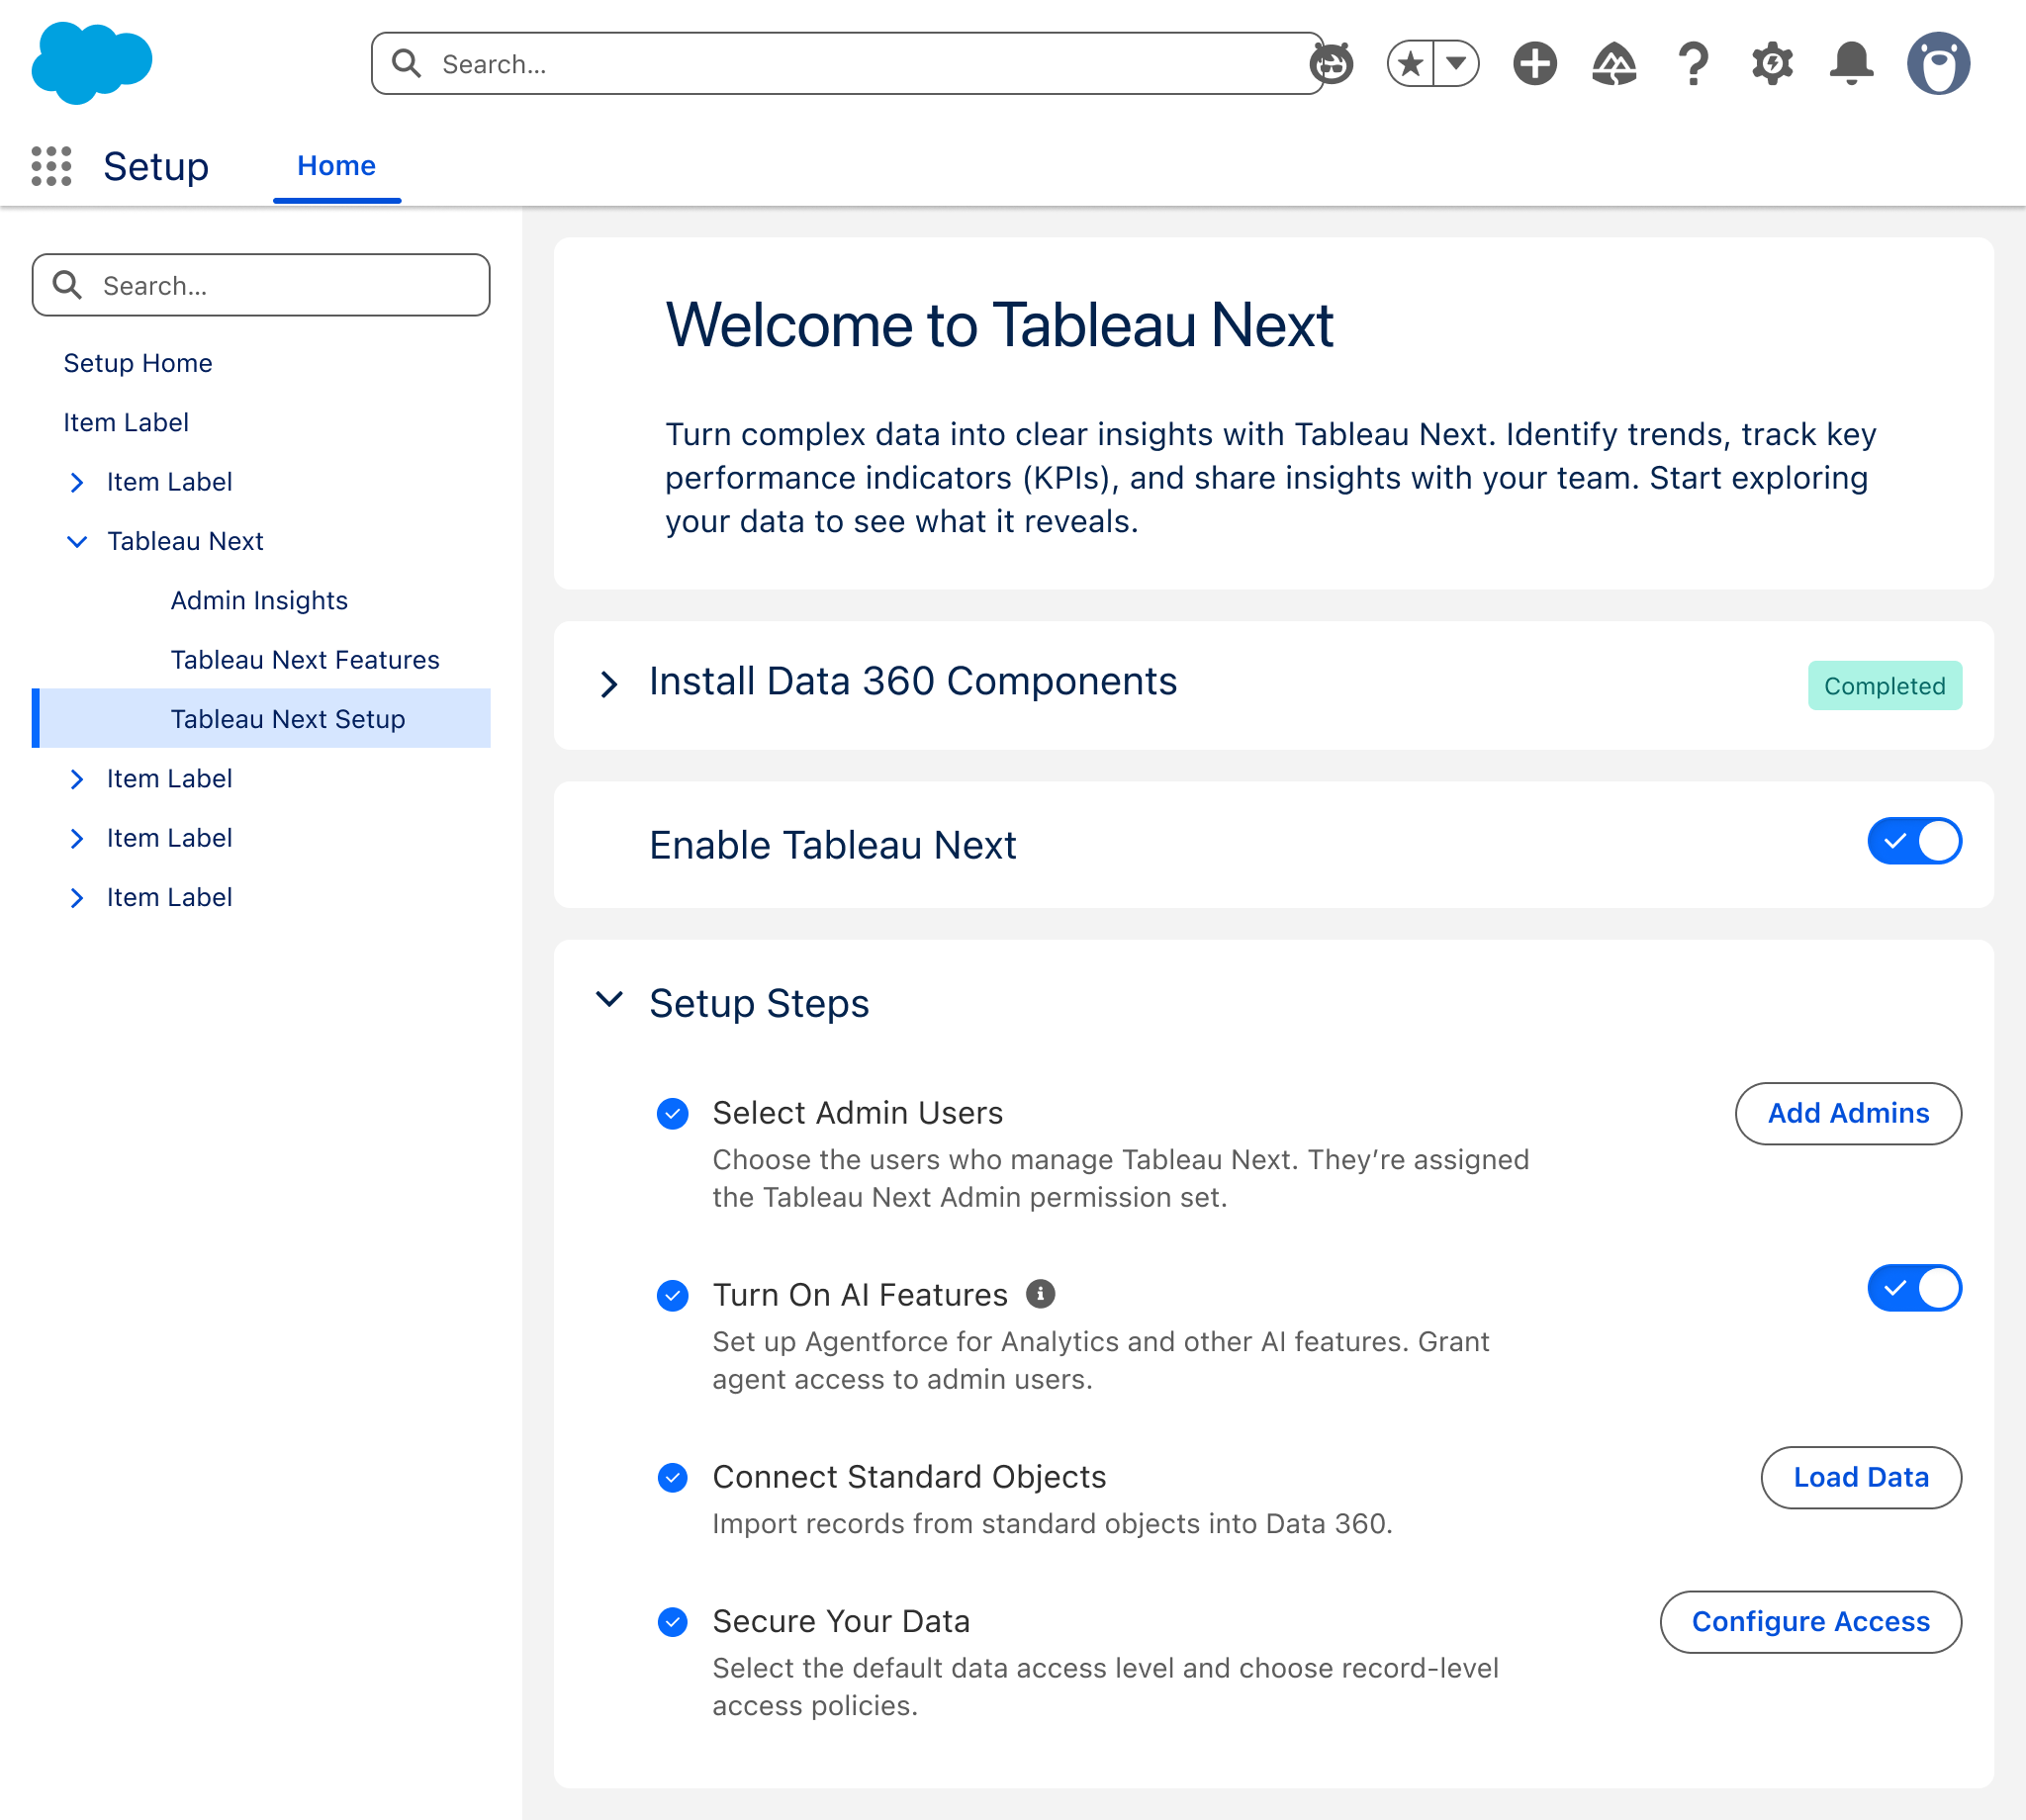The width and height of the screenshot is (2026, 1820).
Task: Add page to favorites with star icon
Action: point(1410,64)
